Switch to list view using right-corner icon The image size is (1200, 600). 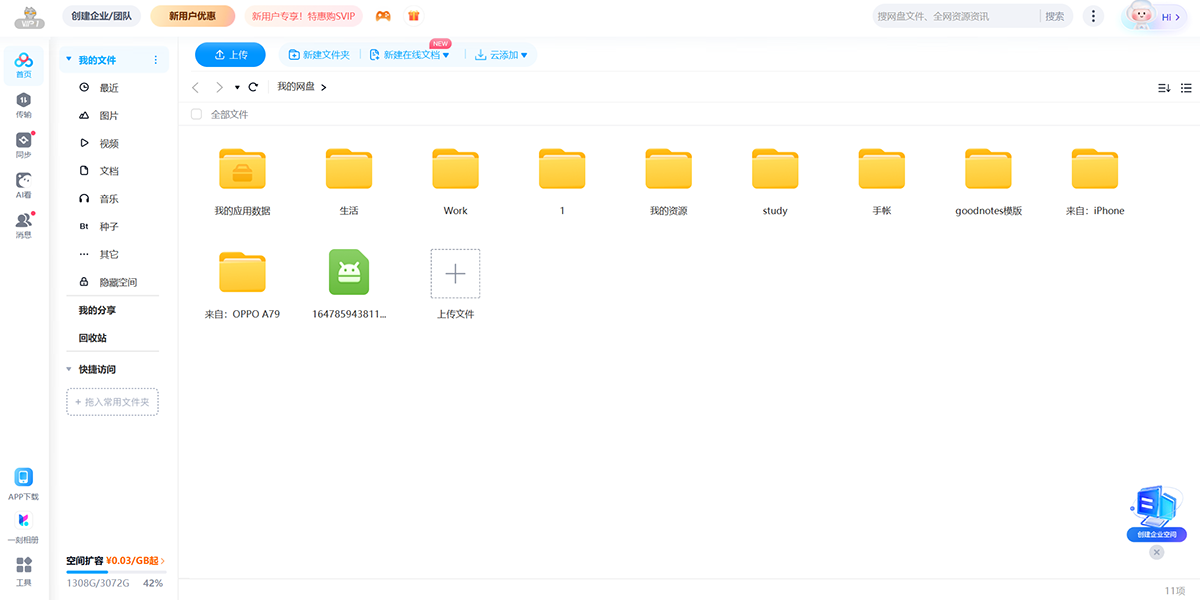1186,87
